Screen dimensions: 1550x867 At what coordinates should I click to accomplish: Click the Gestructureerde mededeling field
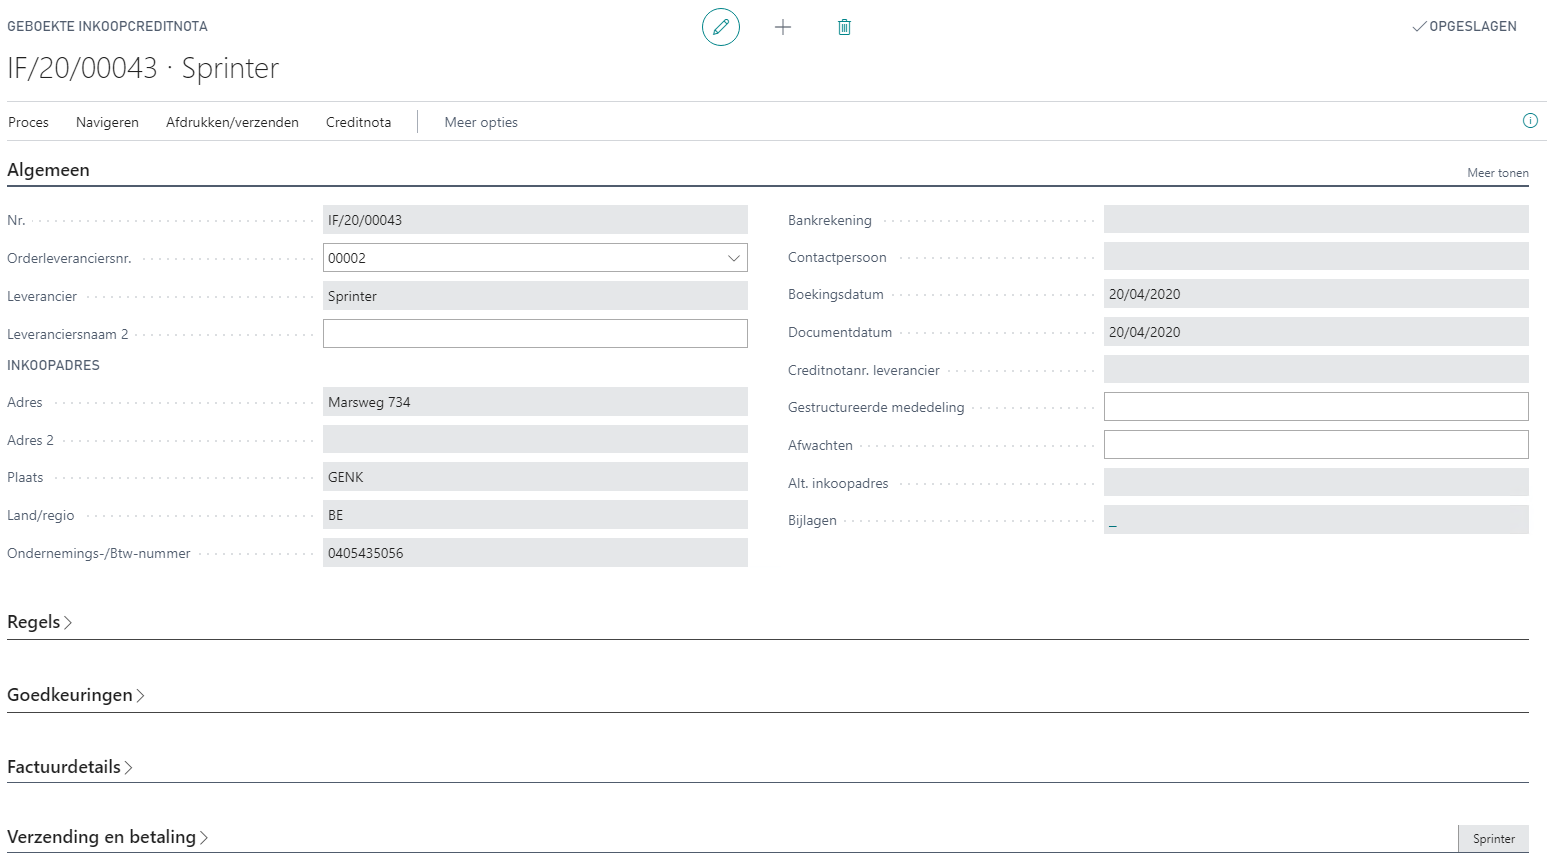point(1315,407)
